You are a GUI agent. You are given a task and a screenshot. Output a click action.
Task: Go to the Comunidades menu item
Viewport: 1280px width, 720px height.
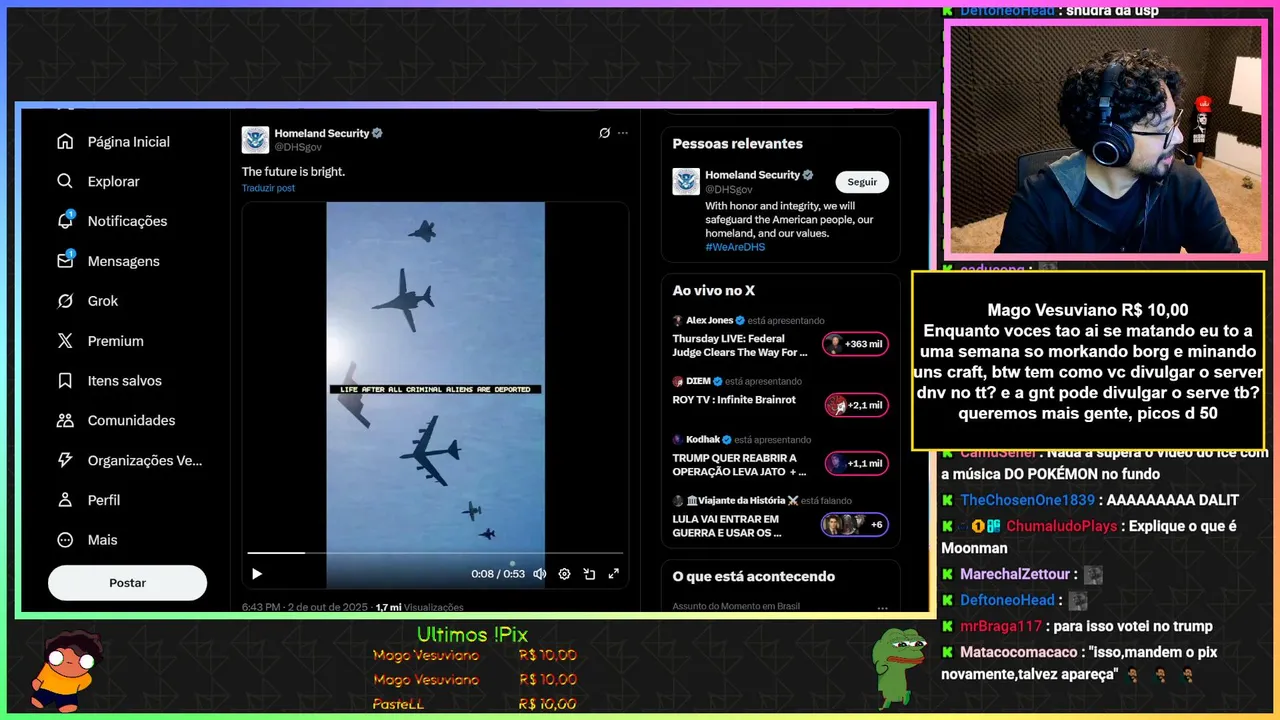(131, 421)
